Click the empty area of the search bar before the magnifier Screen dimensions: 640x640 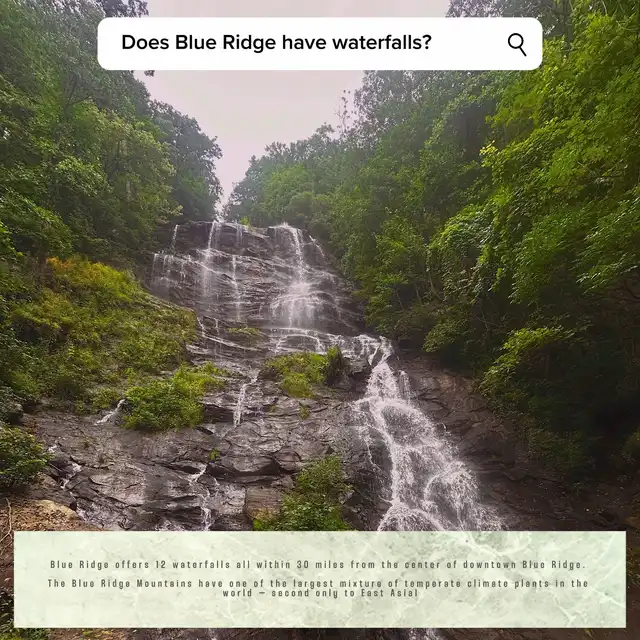point(469,44)
